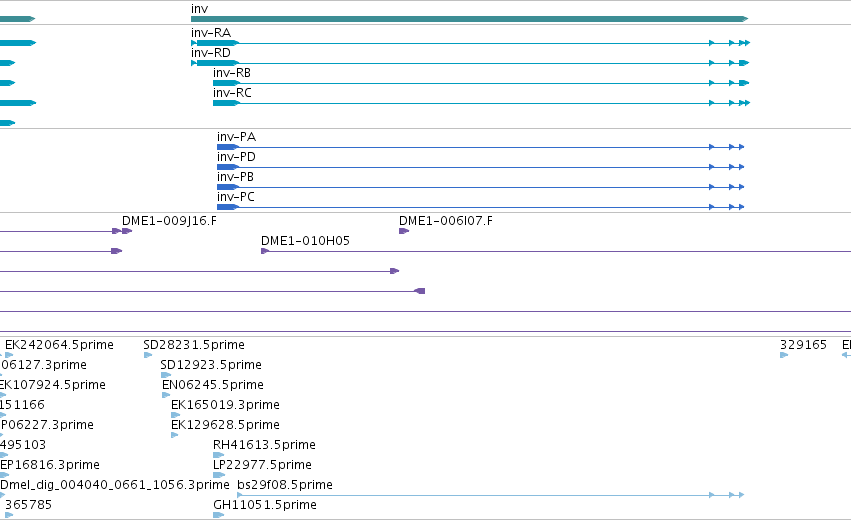Select the inv-PA protein label
851x520 pixels.
pos(236,137)
